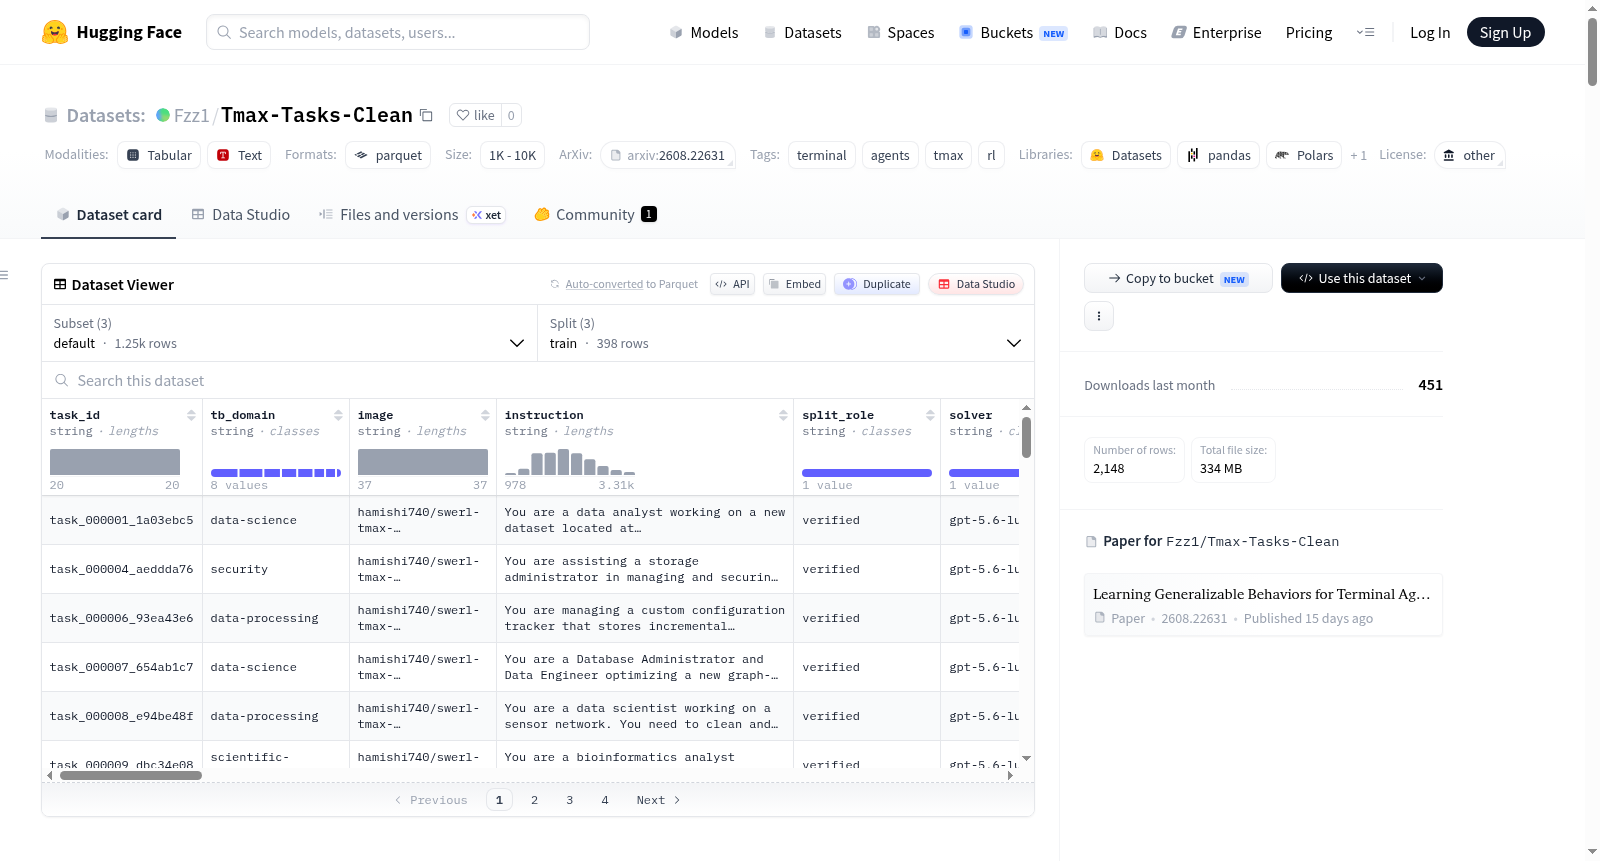Click the page's main vertical scrollbar
1600x861 pixels.
pyautogui.click(x=1592, y=52)
